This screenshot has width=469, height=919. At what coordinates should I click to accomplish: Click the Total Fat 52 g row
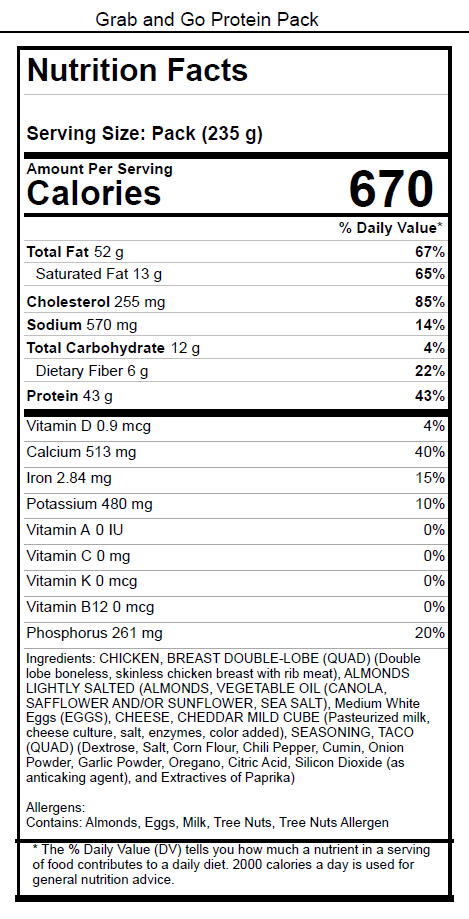click(x=236, y=252)
